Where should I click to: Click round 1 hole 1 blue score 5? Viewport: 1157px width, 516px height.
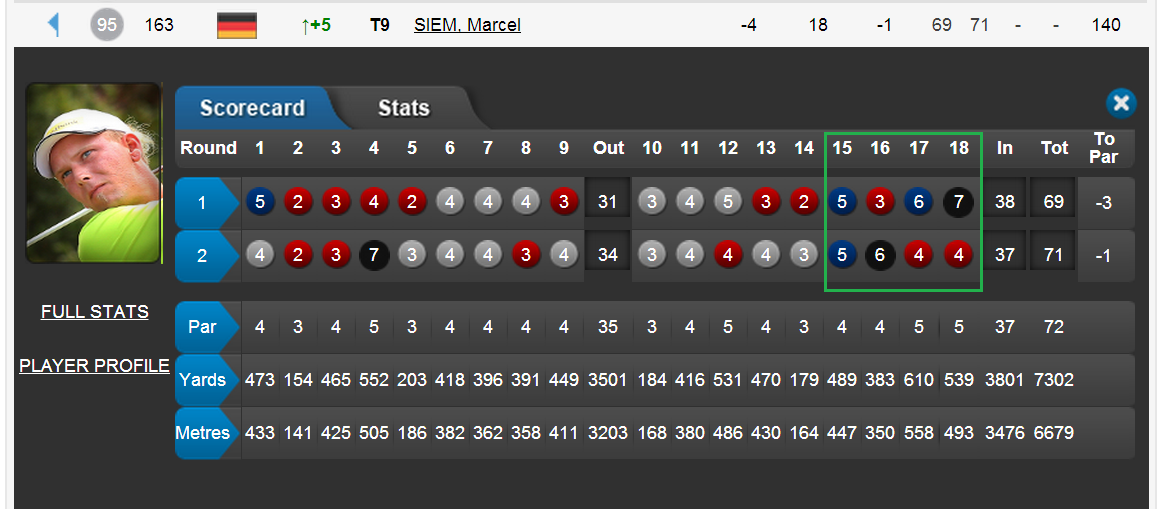pyautogui.click(x=260, y=202)
